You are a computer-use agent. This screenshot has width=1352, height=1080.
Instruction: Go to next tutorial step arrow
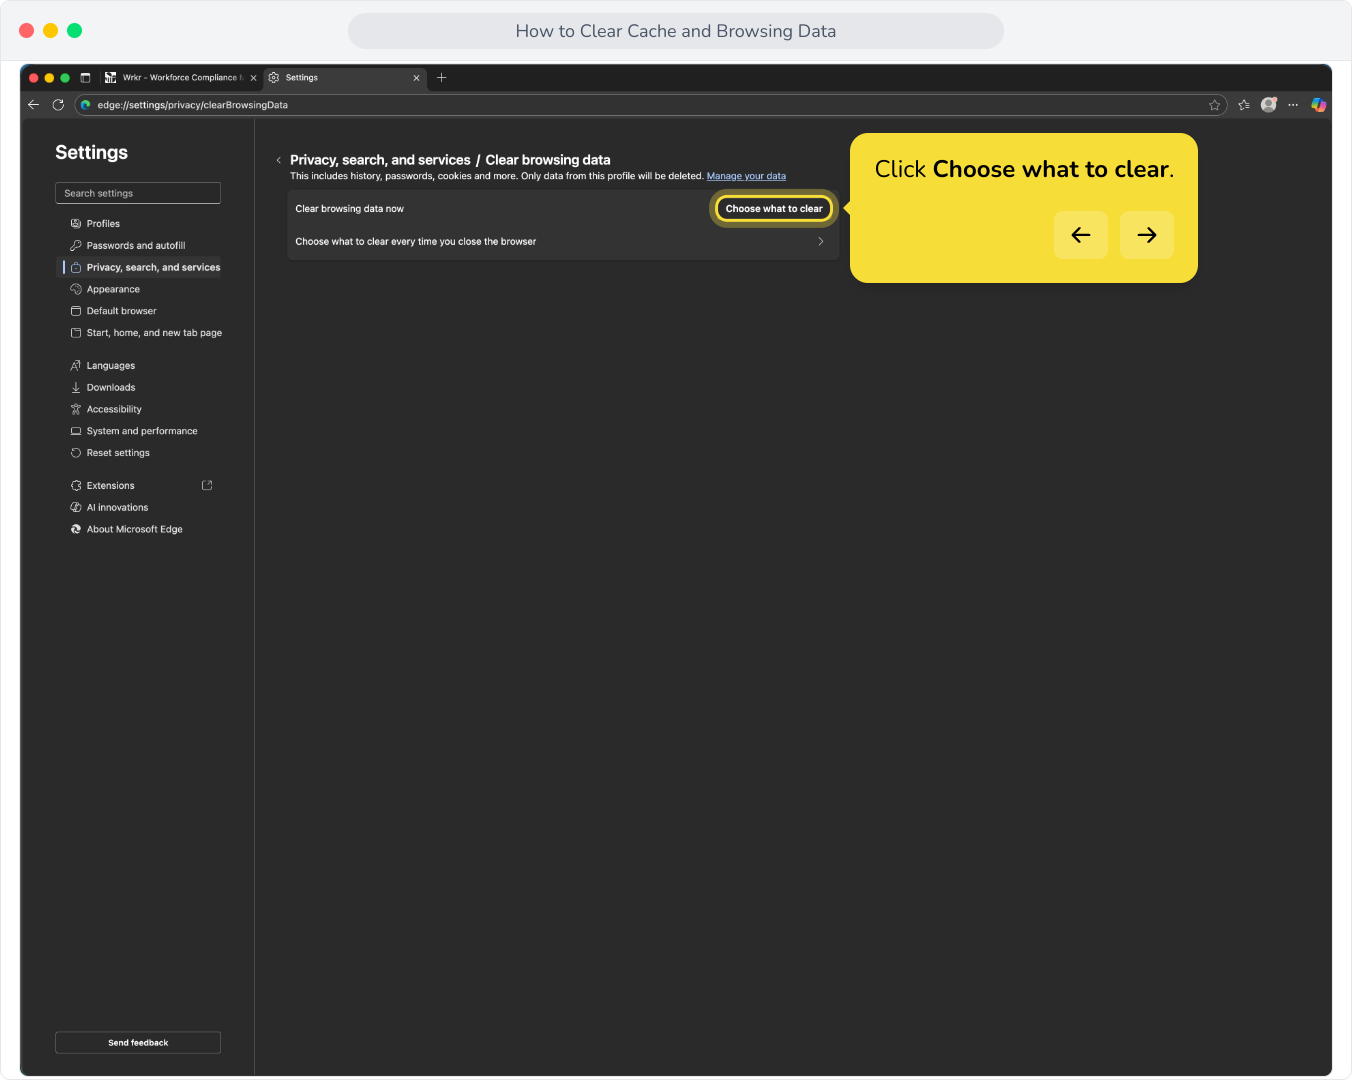(1147, 235)
